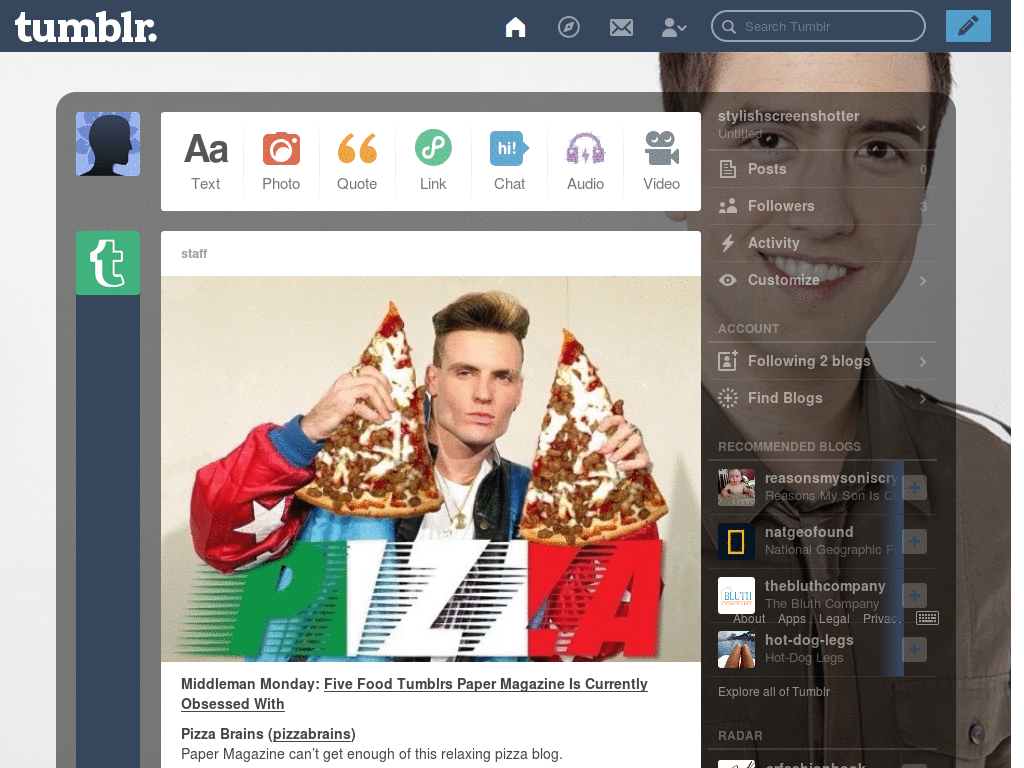
Task: Click the Find Blogs dotted-circle icon
Action: (x=728, y=398)
